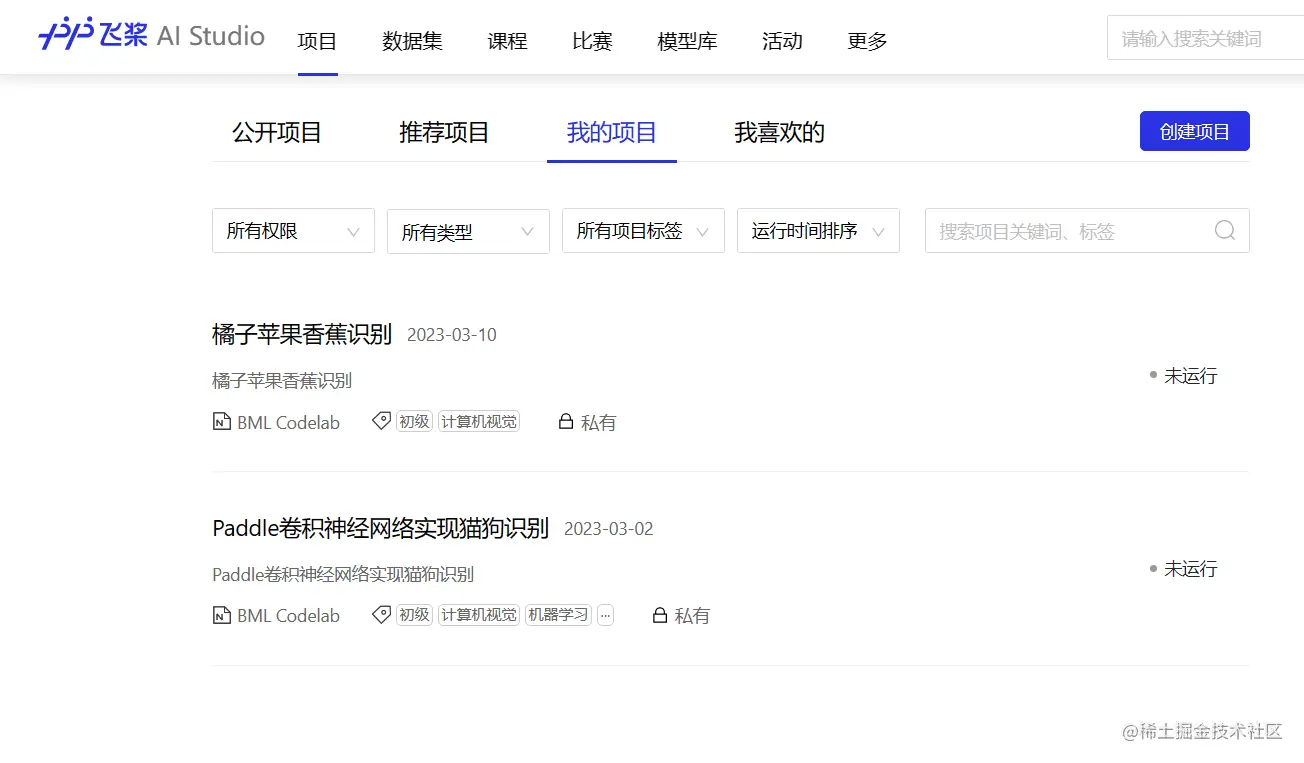
Task: Open 数据集 in the top navigation
Action: [x=412, y=41]
